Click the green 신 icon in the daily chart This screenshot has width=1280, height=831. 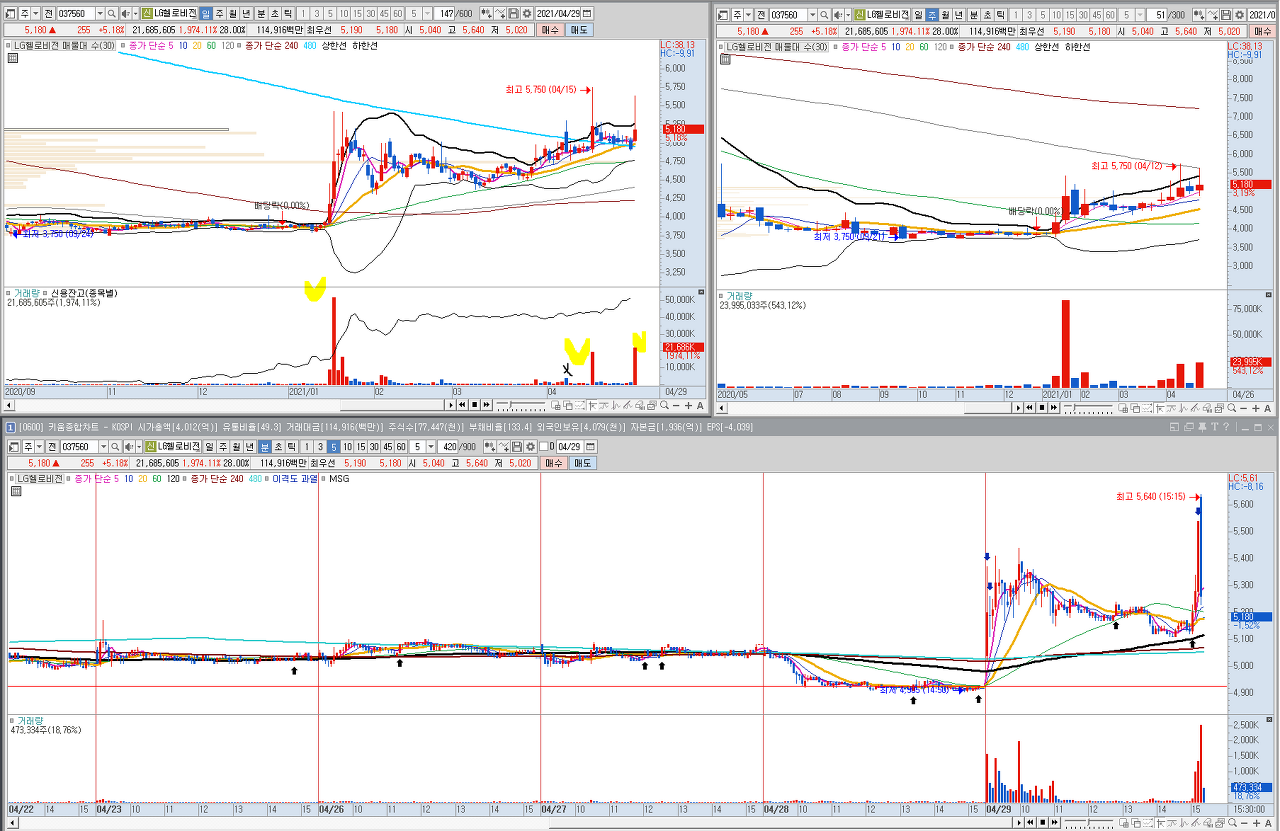click(x=146, y=13)
